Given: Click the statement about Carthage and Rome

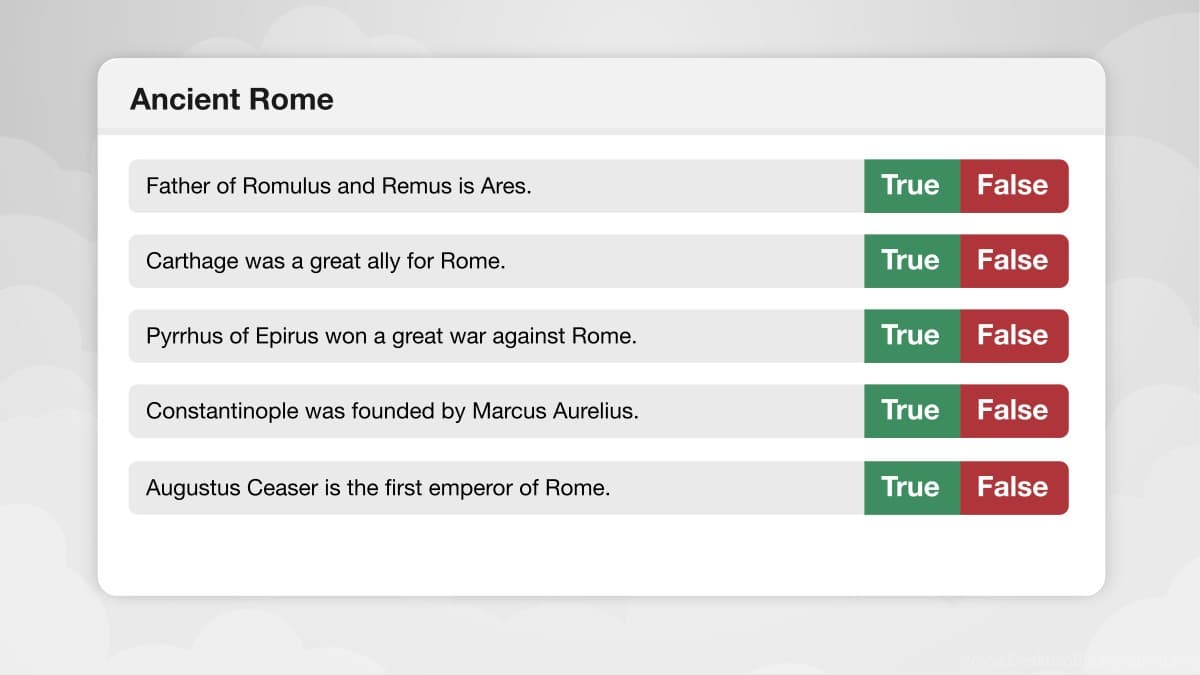Looking at the screenshot, I should [326, 261].
